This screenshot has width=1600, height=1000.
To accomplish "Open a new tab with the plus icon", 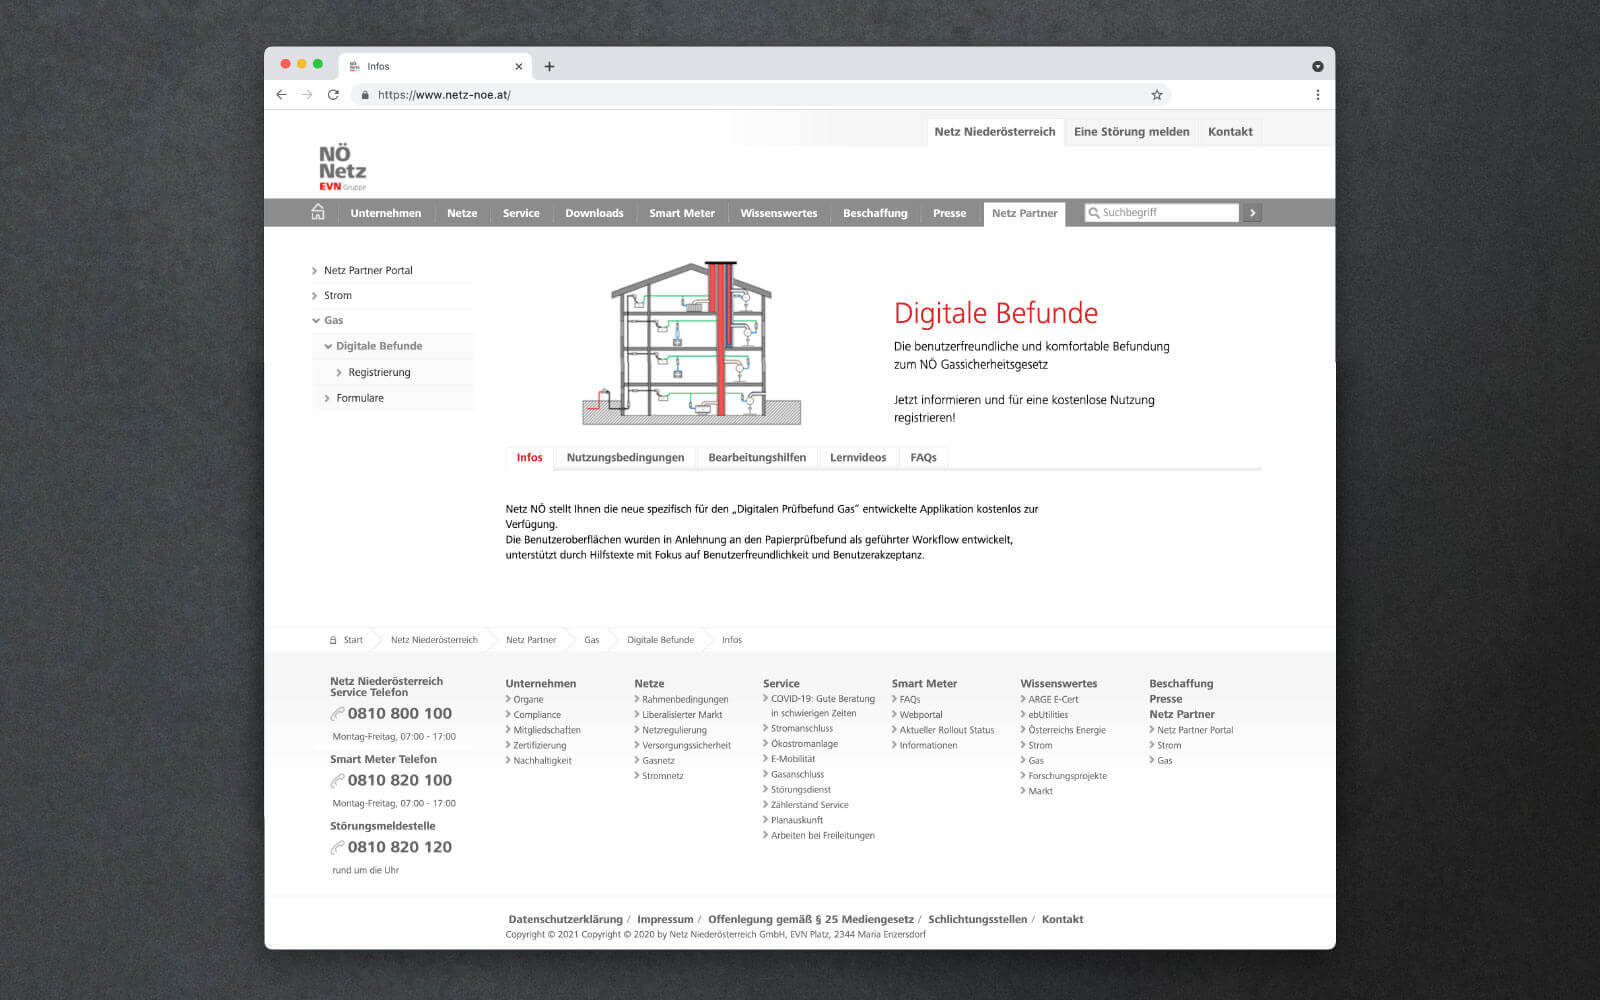I will (549, 67).
